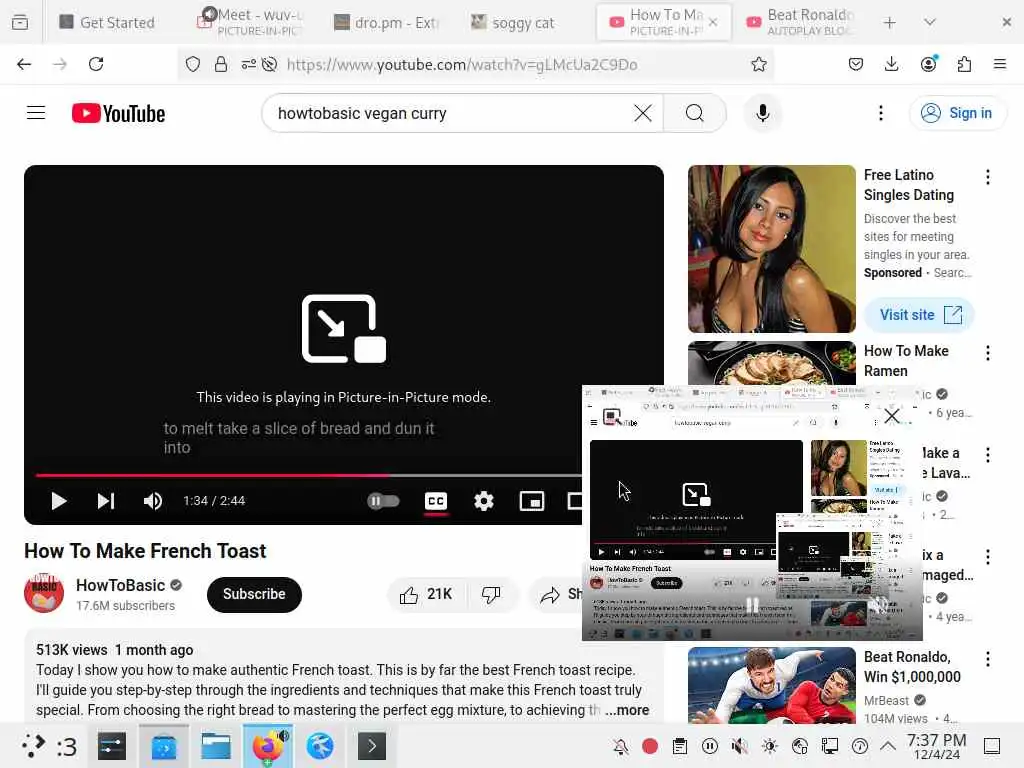
Task: Enable the miniplayer in YouTube player
Action: coord(532,501)
